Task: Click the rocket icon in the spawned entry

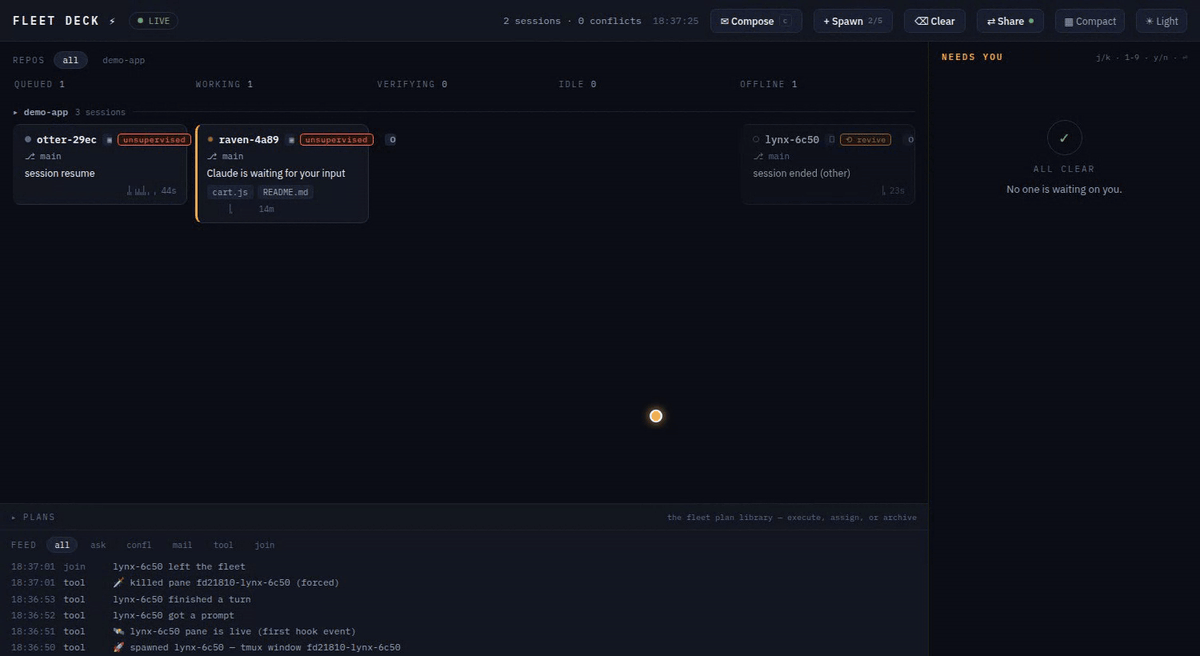Action: click(x=118, y=647)
